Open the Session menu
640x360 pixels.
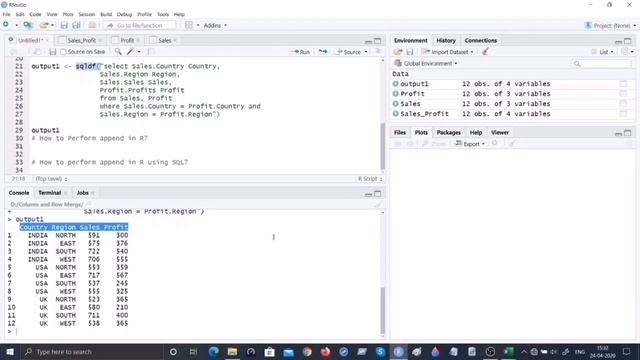87,14
